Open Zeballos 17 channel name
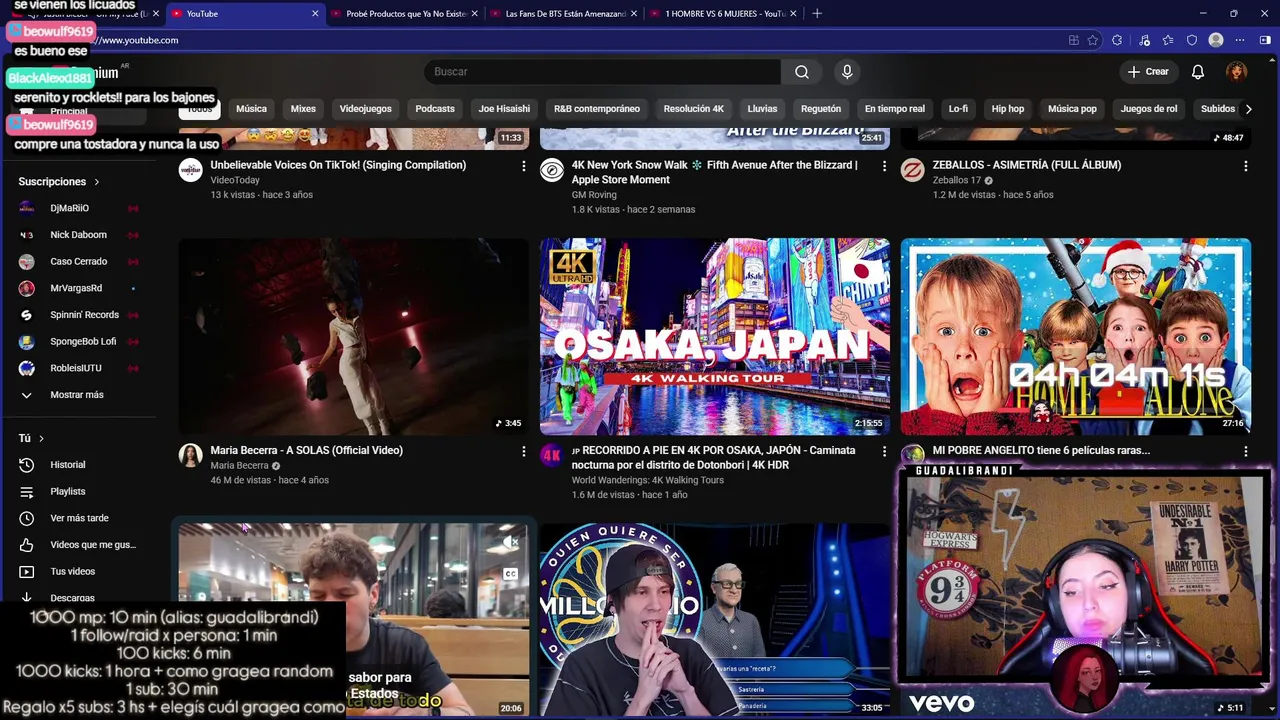This screenshot has height=720, width=1280. [957, 181]
